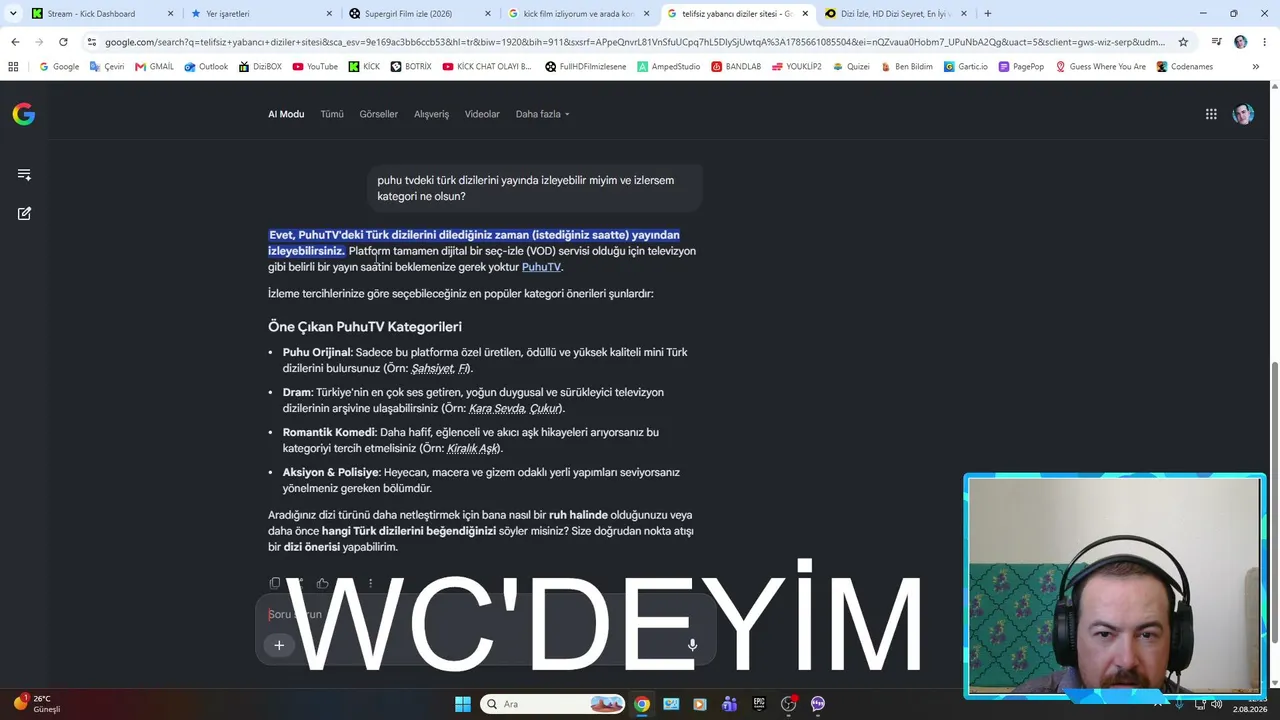Open Chrome from the taskbar

pos(642,704)
